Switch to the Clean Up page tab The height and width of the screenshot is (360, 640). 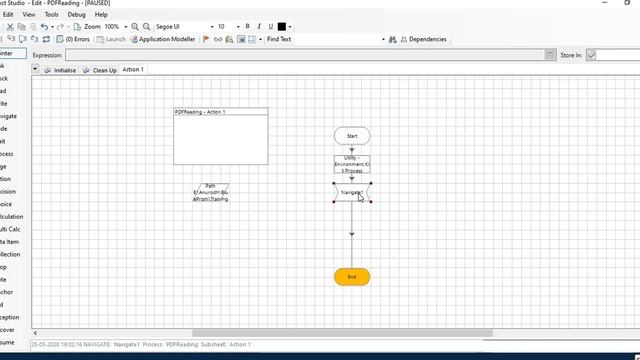click(100, 70)
